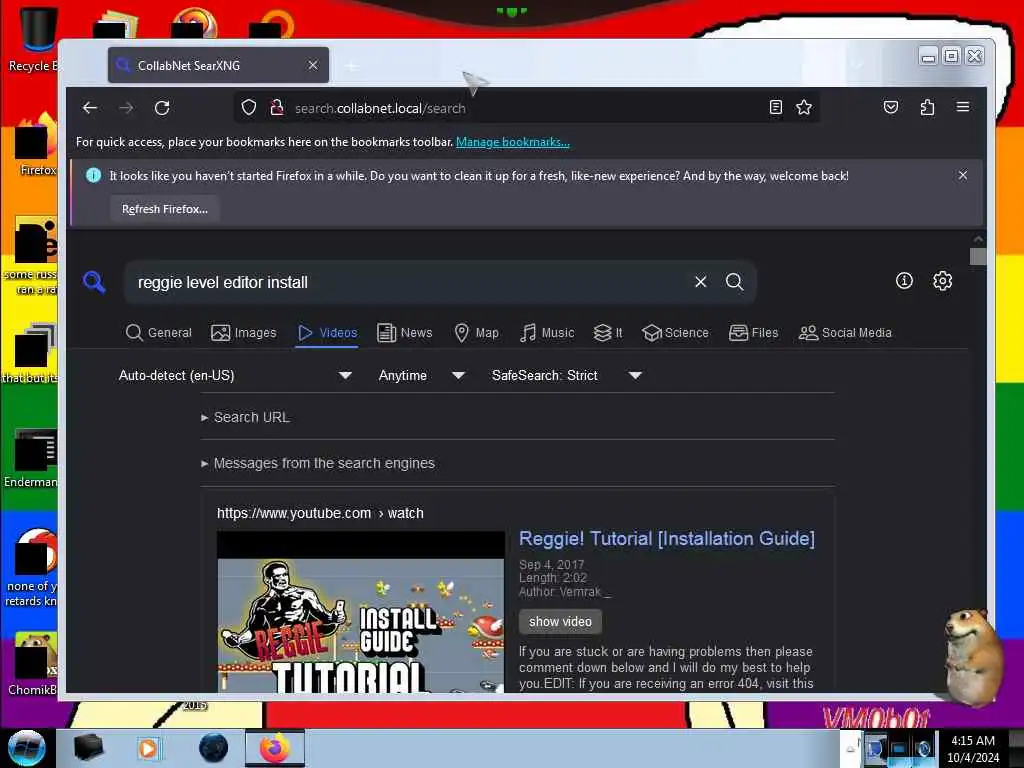Click the page vertical scrollbar thumb
Screen dimensions: 1024x768
(x=978, y=256)
